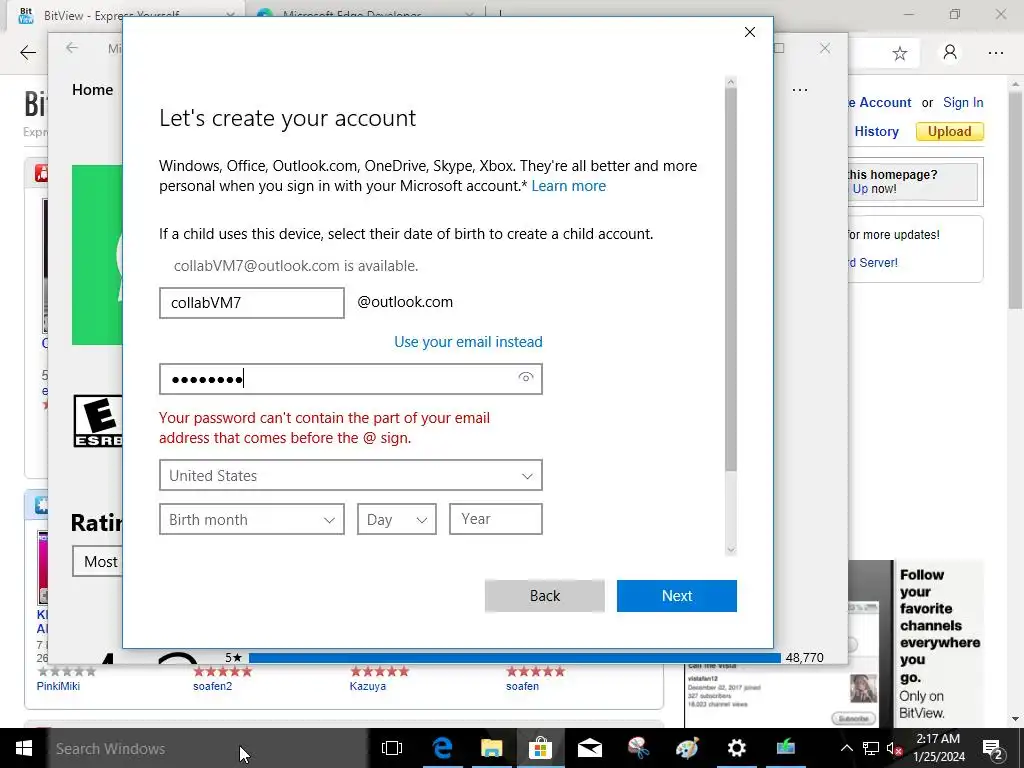Click the Upload button on BitView
Viewport: 1024px width, 768px height.
click(950, 131)
